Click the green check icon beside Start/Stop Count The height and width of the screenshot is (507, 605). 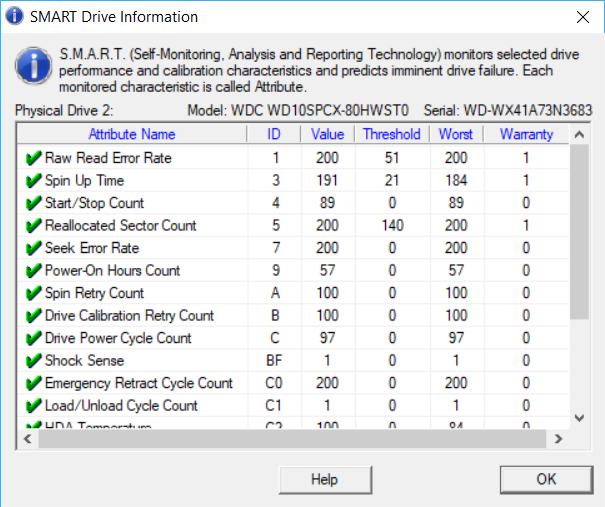point(34,203)
